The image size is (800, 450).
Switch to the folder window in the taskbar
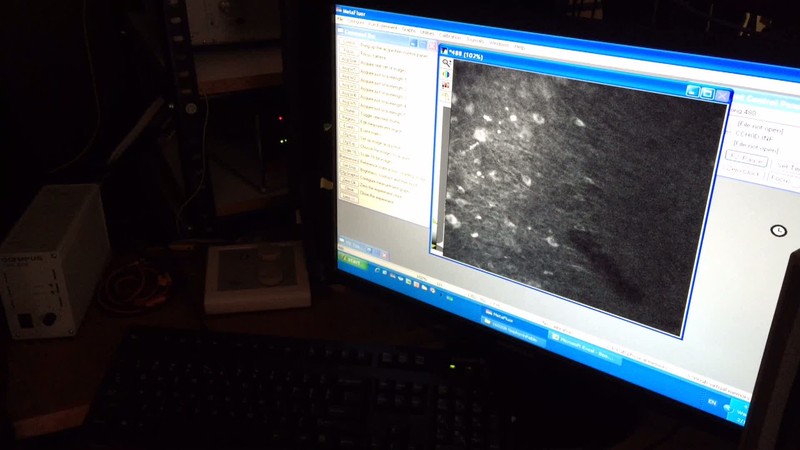pyautogui.click(x=513, y=331)
